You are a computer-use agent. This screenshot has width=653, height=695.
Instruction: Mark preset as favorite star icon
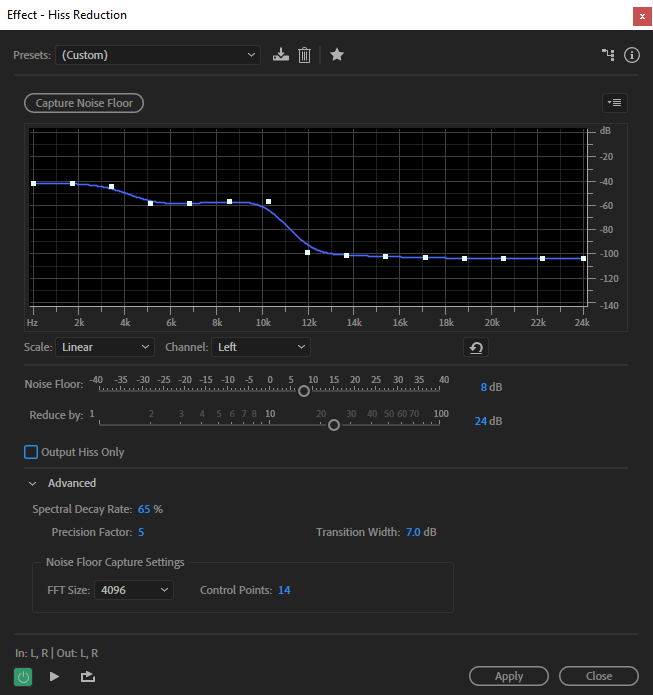pyautogui.click(x=337, y=55)
